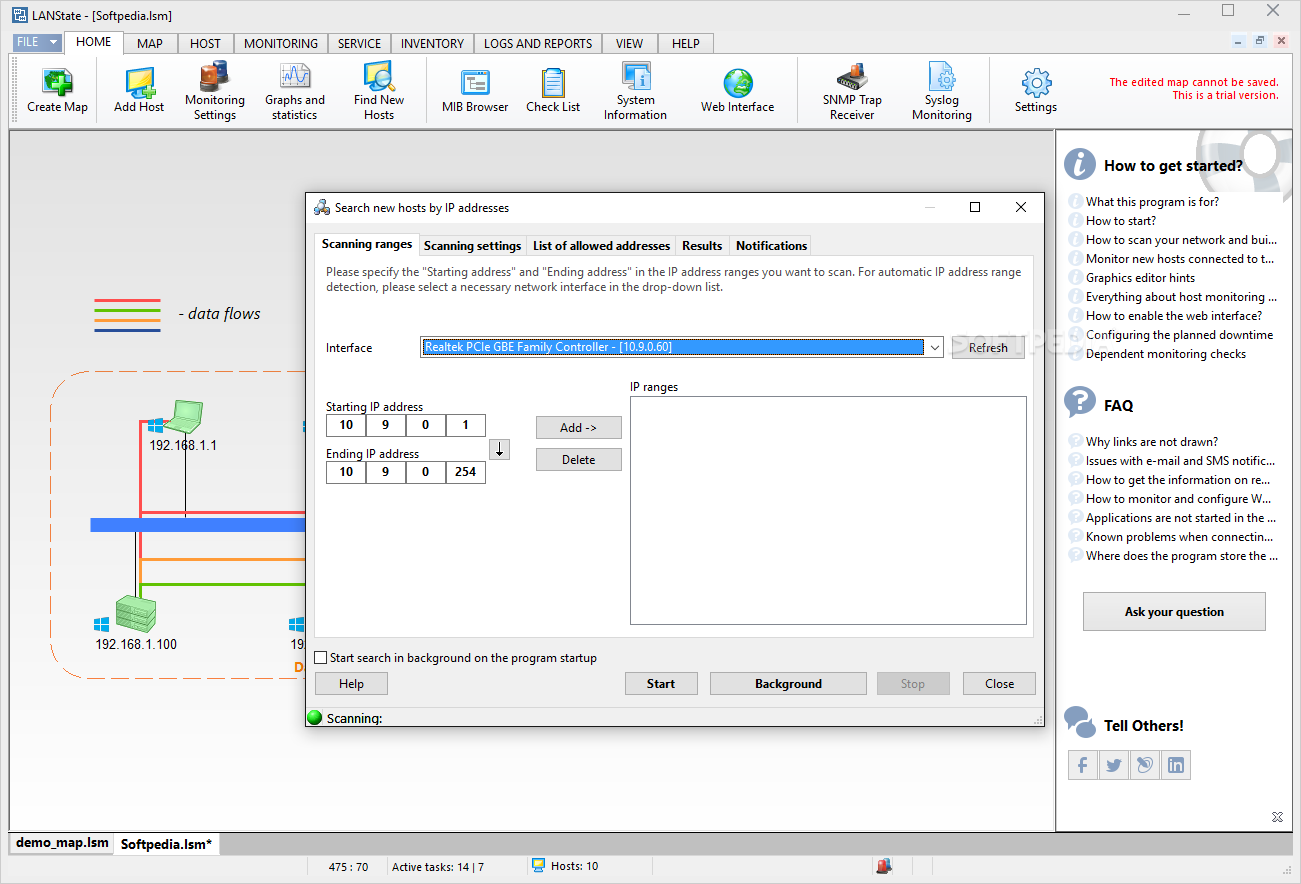Image resolution: width=1301 pixels, height=884 pixels.
Task: Switch to the Scanning settings tab
Action: (472, 245)
